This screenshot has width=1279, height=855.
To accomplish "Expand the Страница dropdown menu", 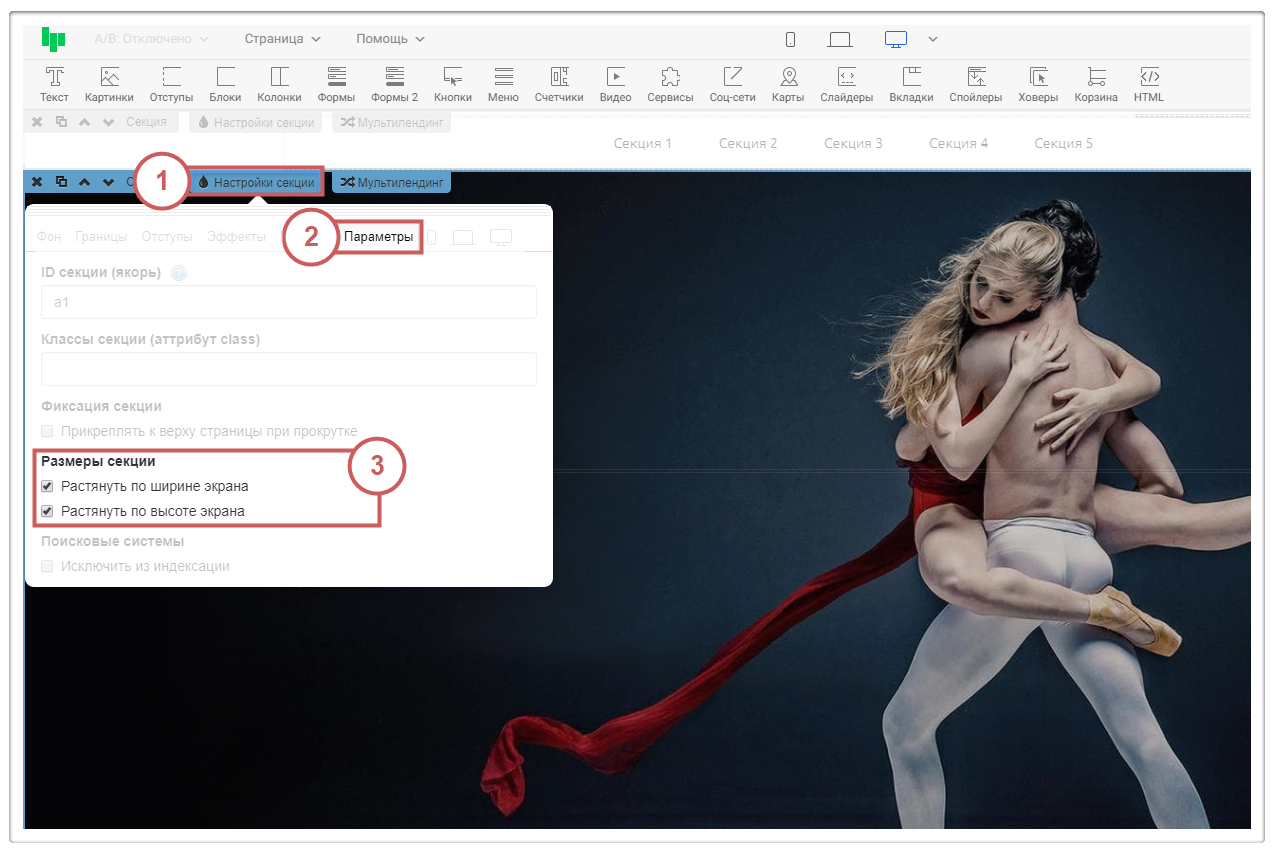I will 282,39.
